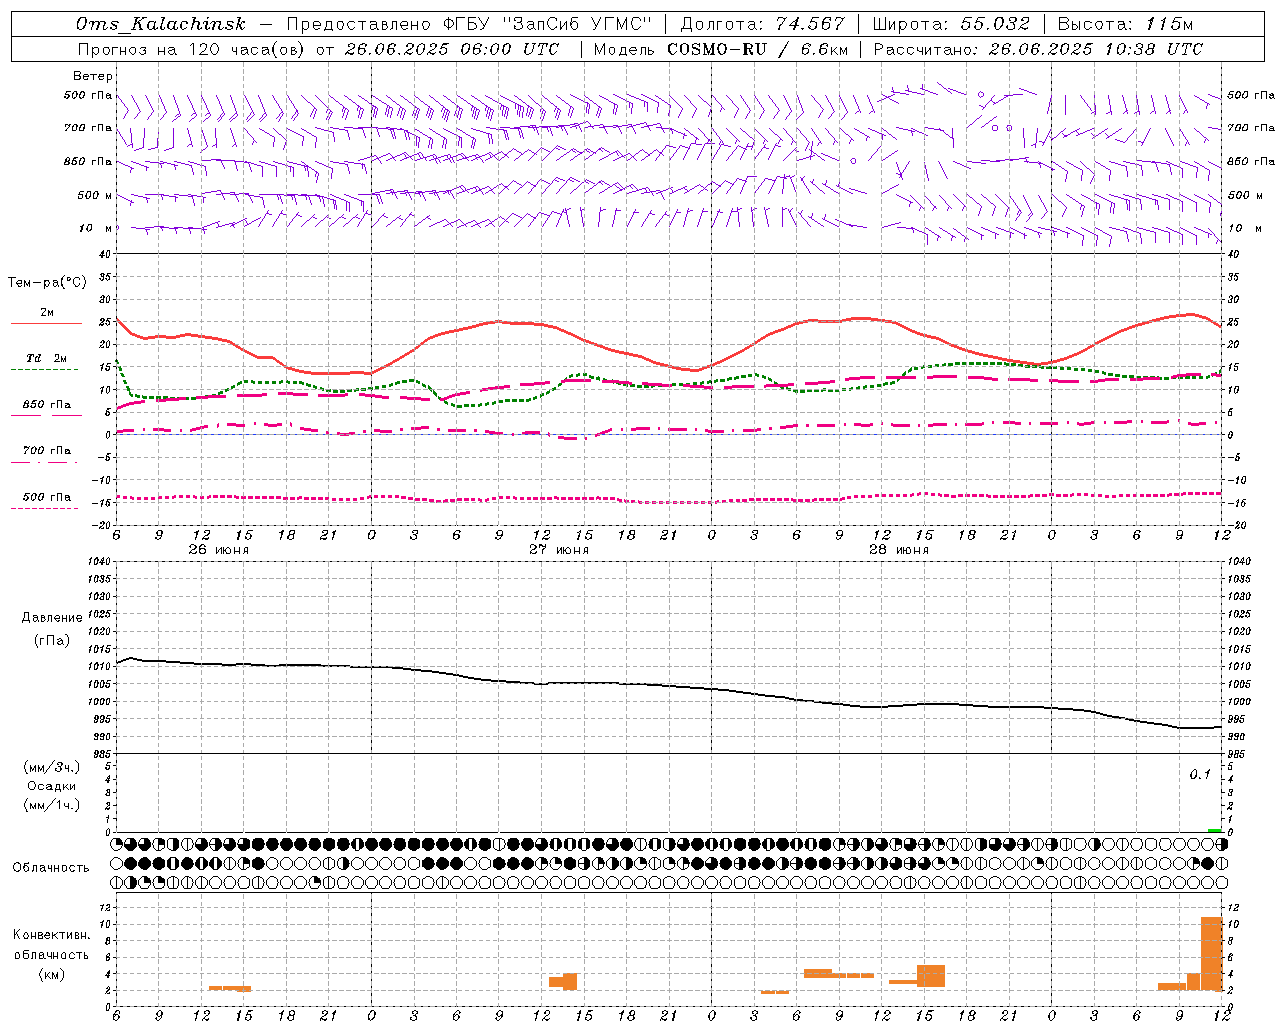Click the 'Давление' pressure panel label
Image resolution: width=1280 pixels, height=1024 pixels.
(x=52, y=618)
